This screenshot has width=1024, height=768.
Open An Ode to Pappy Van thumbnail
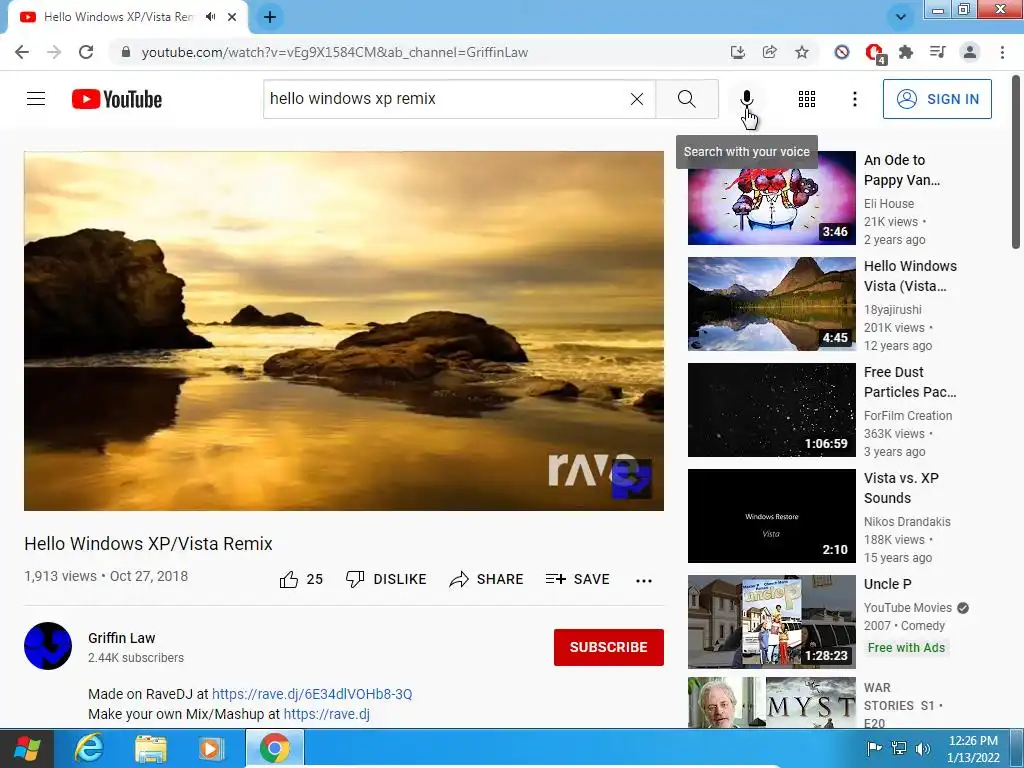(771, 198)
